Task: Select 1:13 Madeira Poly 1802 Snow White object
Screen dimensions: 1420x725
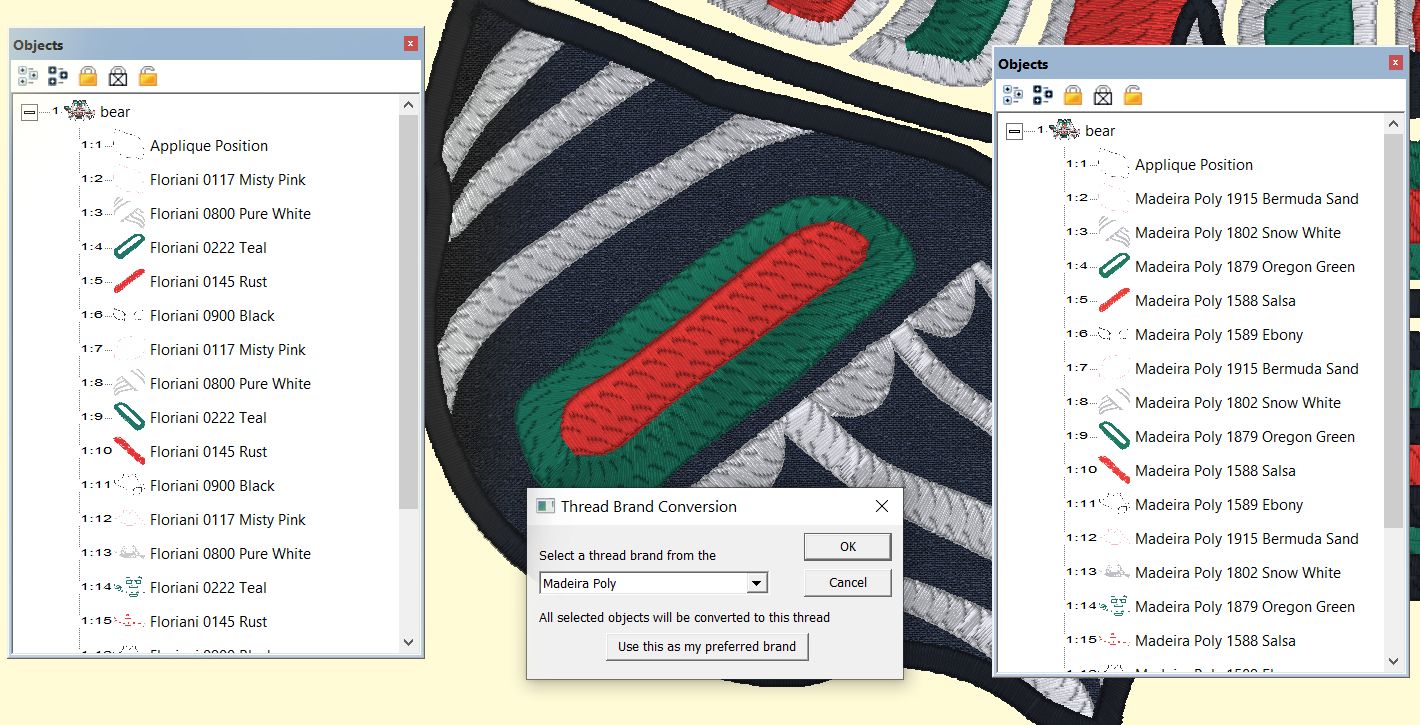Action: [x=1237, y=573]
